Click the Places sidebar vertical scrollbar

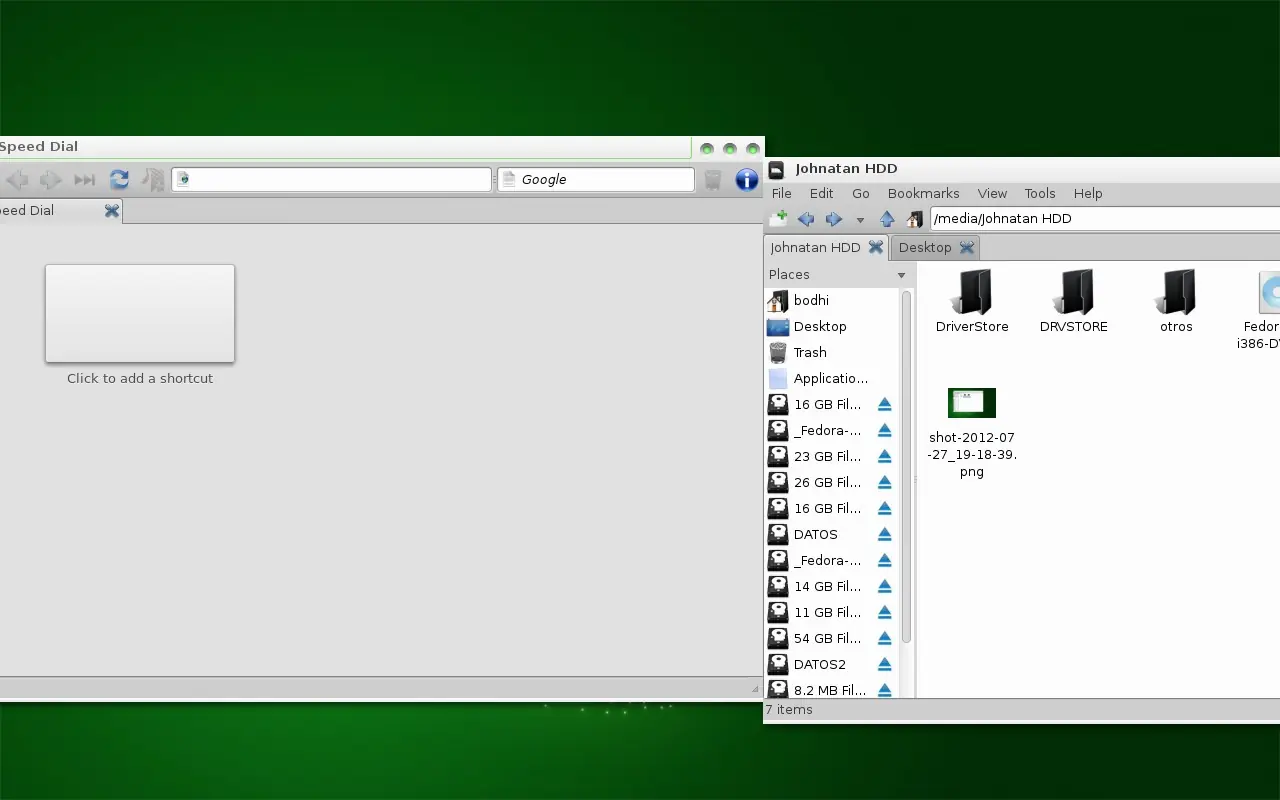pyautogui.click(x=906, y=466)
